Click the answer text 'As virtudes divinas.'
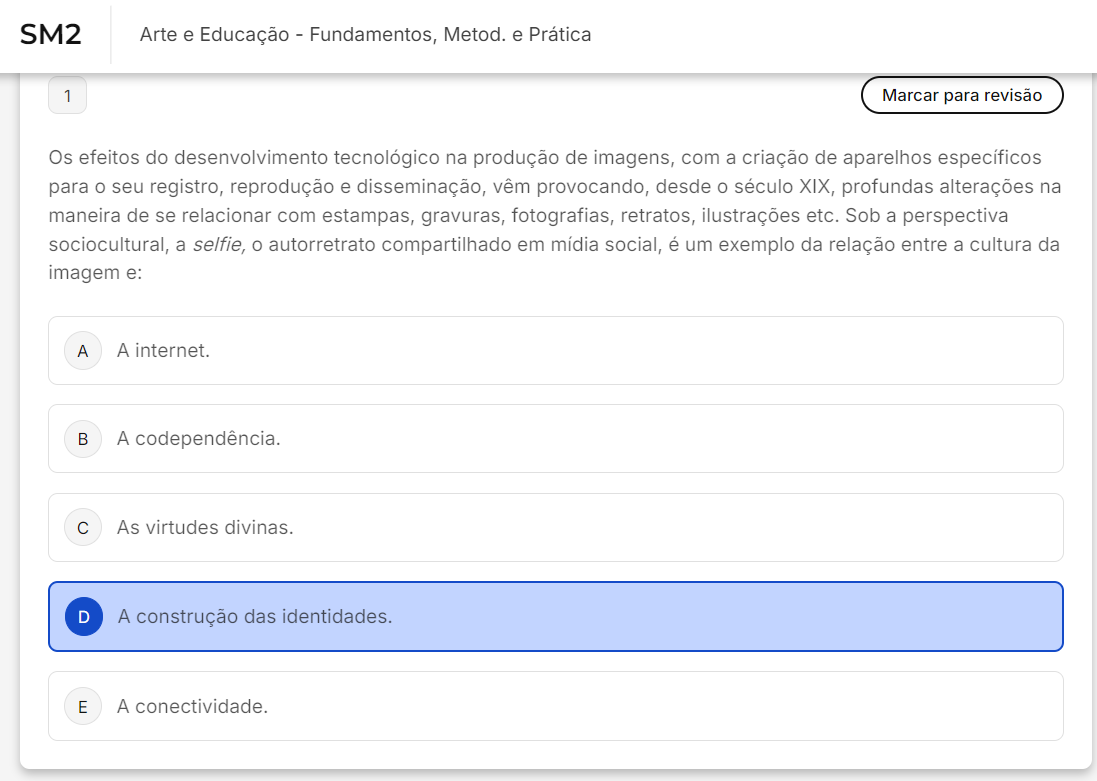The image size is (1097, 781). point(205,528)
